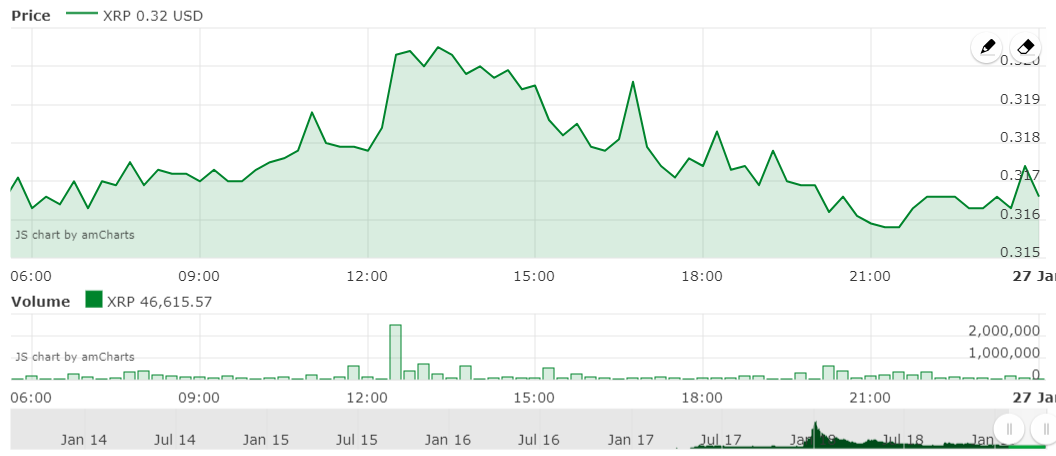The image size is (1056, 456).
Task: Click the JS chart by amCharts link in volume panel
Action: click(x=75, y=357)
